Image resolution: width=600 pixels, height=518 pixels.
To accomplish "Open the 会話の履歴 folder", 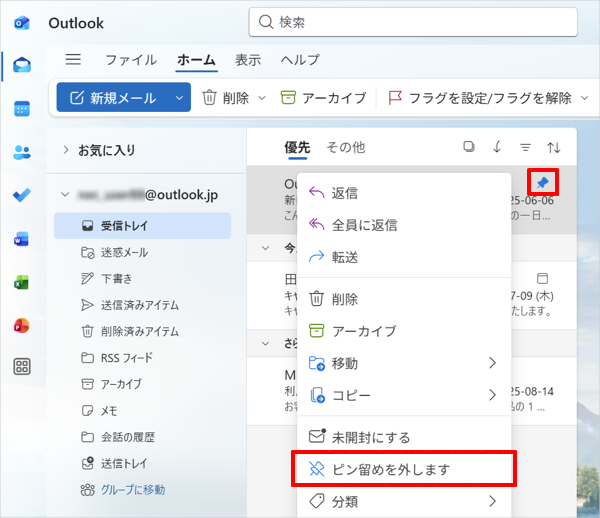I will [118, 437].
